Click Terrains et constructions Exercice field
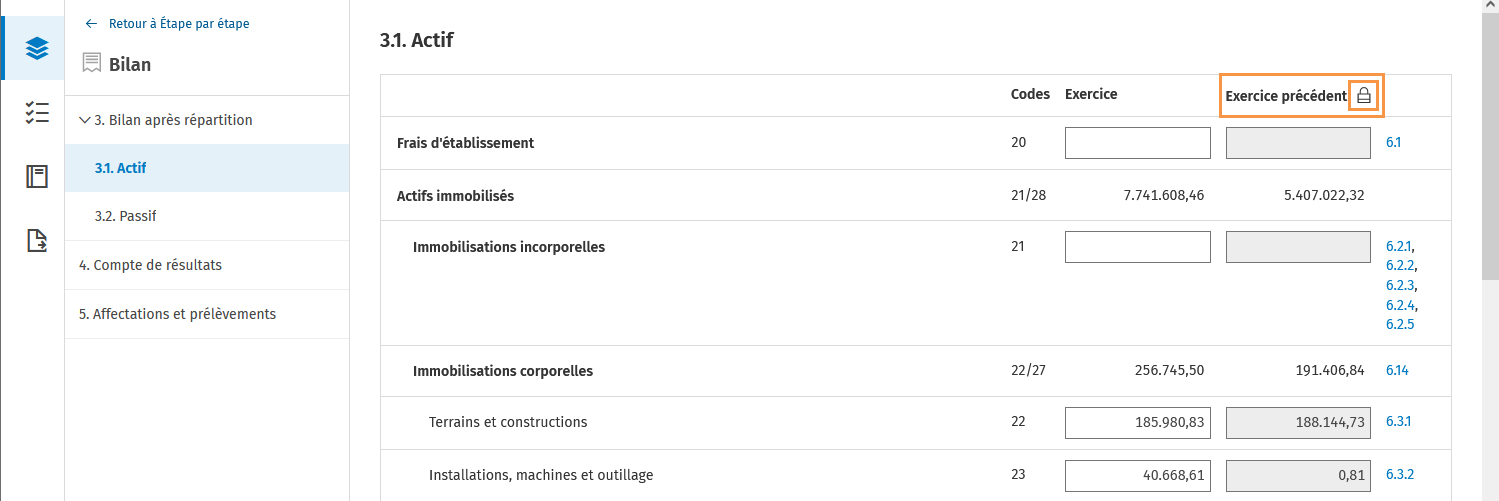 point(1138,422)
